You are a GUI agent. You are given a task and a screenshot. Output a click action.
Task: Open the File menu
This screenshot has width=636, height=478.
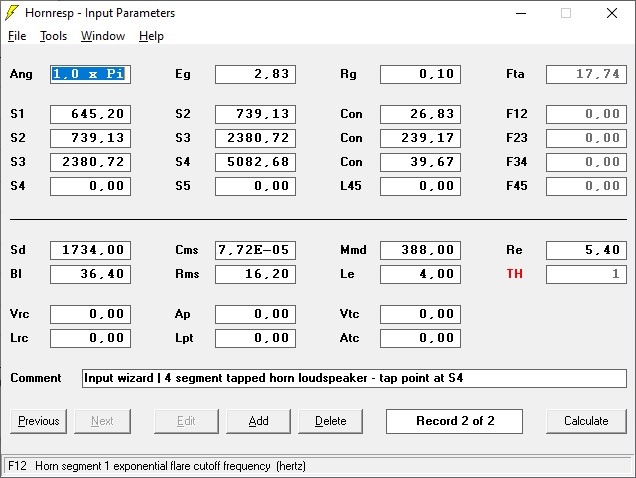[x=17, y=36]
